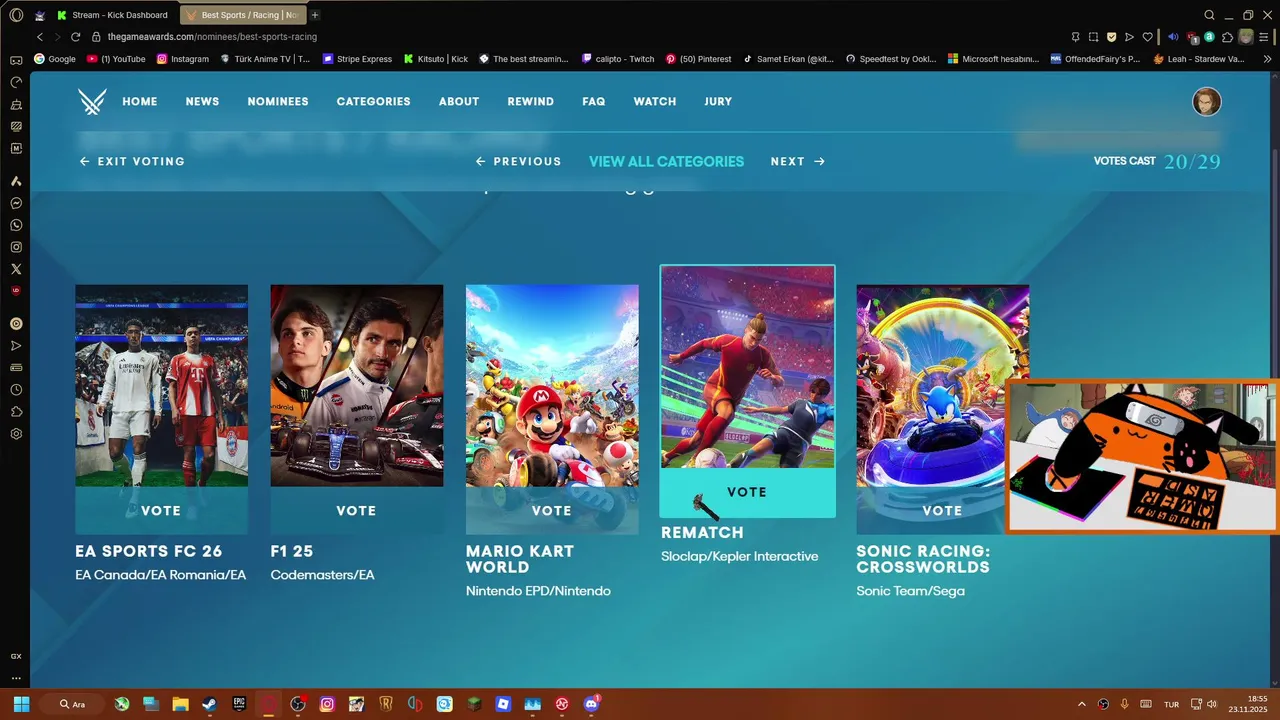Go back with the browser back arrow

pos(40,37)
